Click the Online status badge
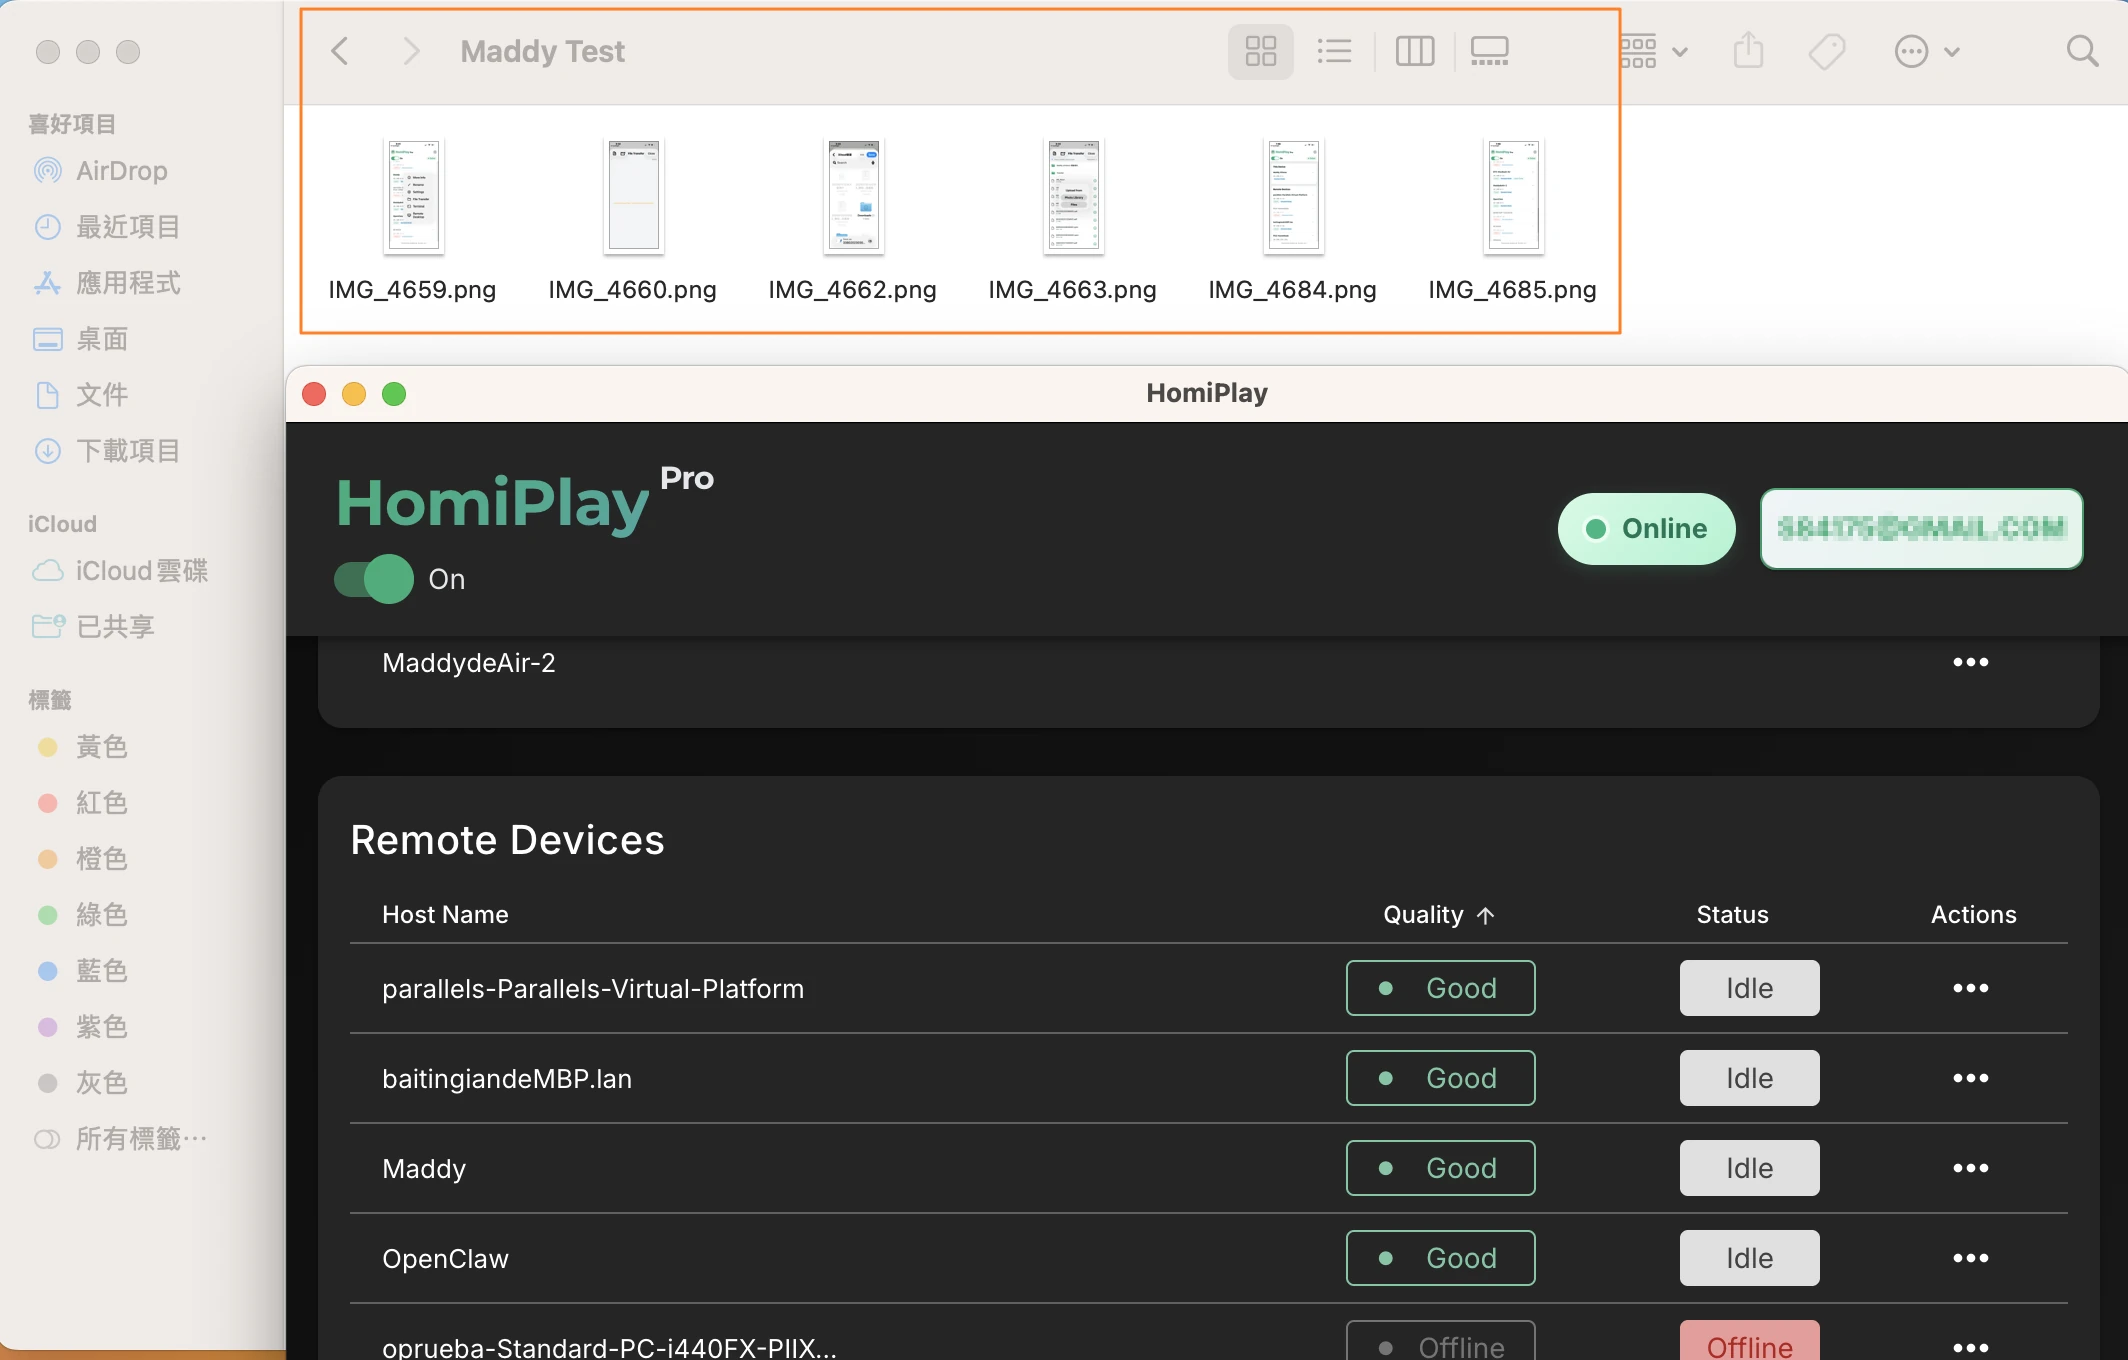 (x=1646, y=528)
